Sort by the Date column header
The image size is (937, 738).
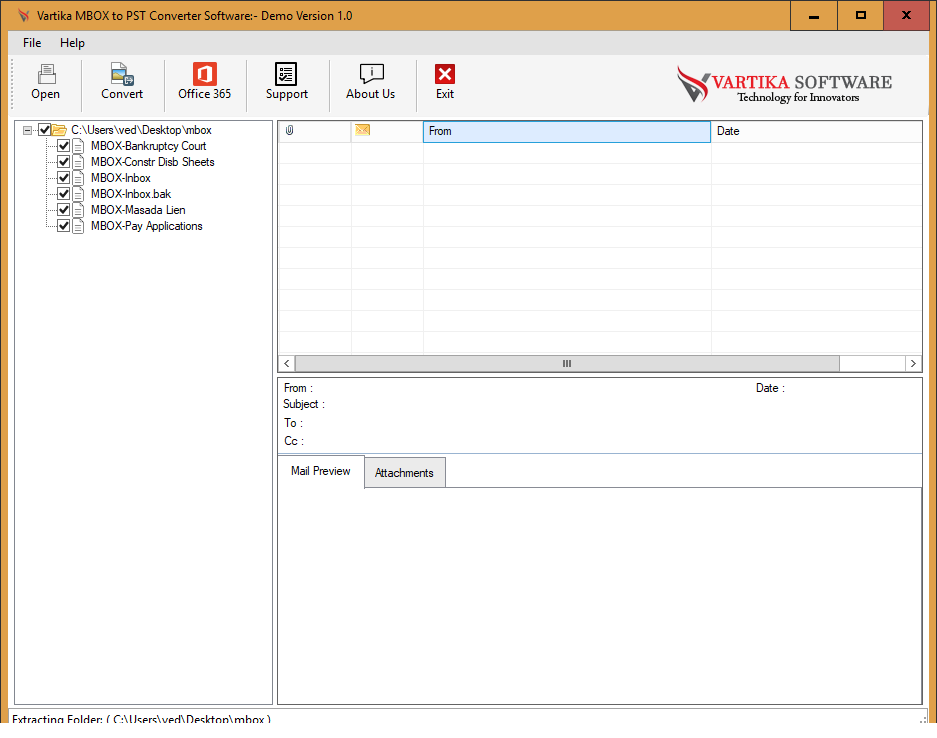coord(816,131)
